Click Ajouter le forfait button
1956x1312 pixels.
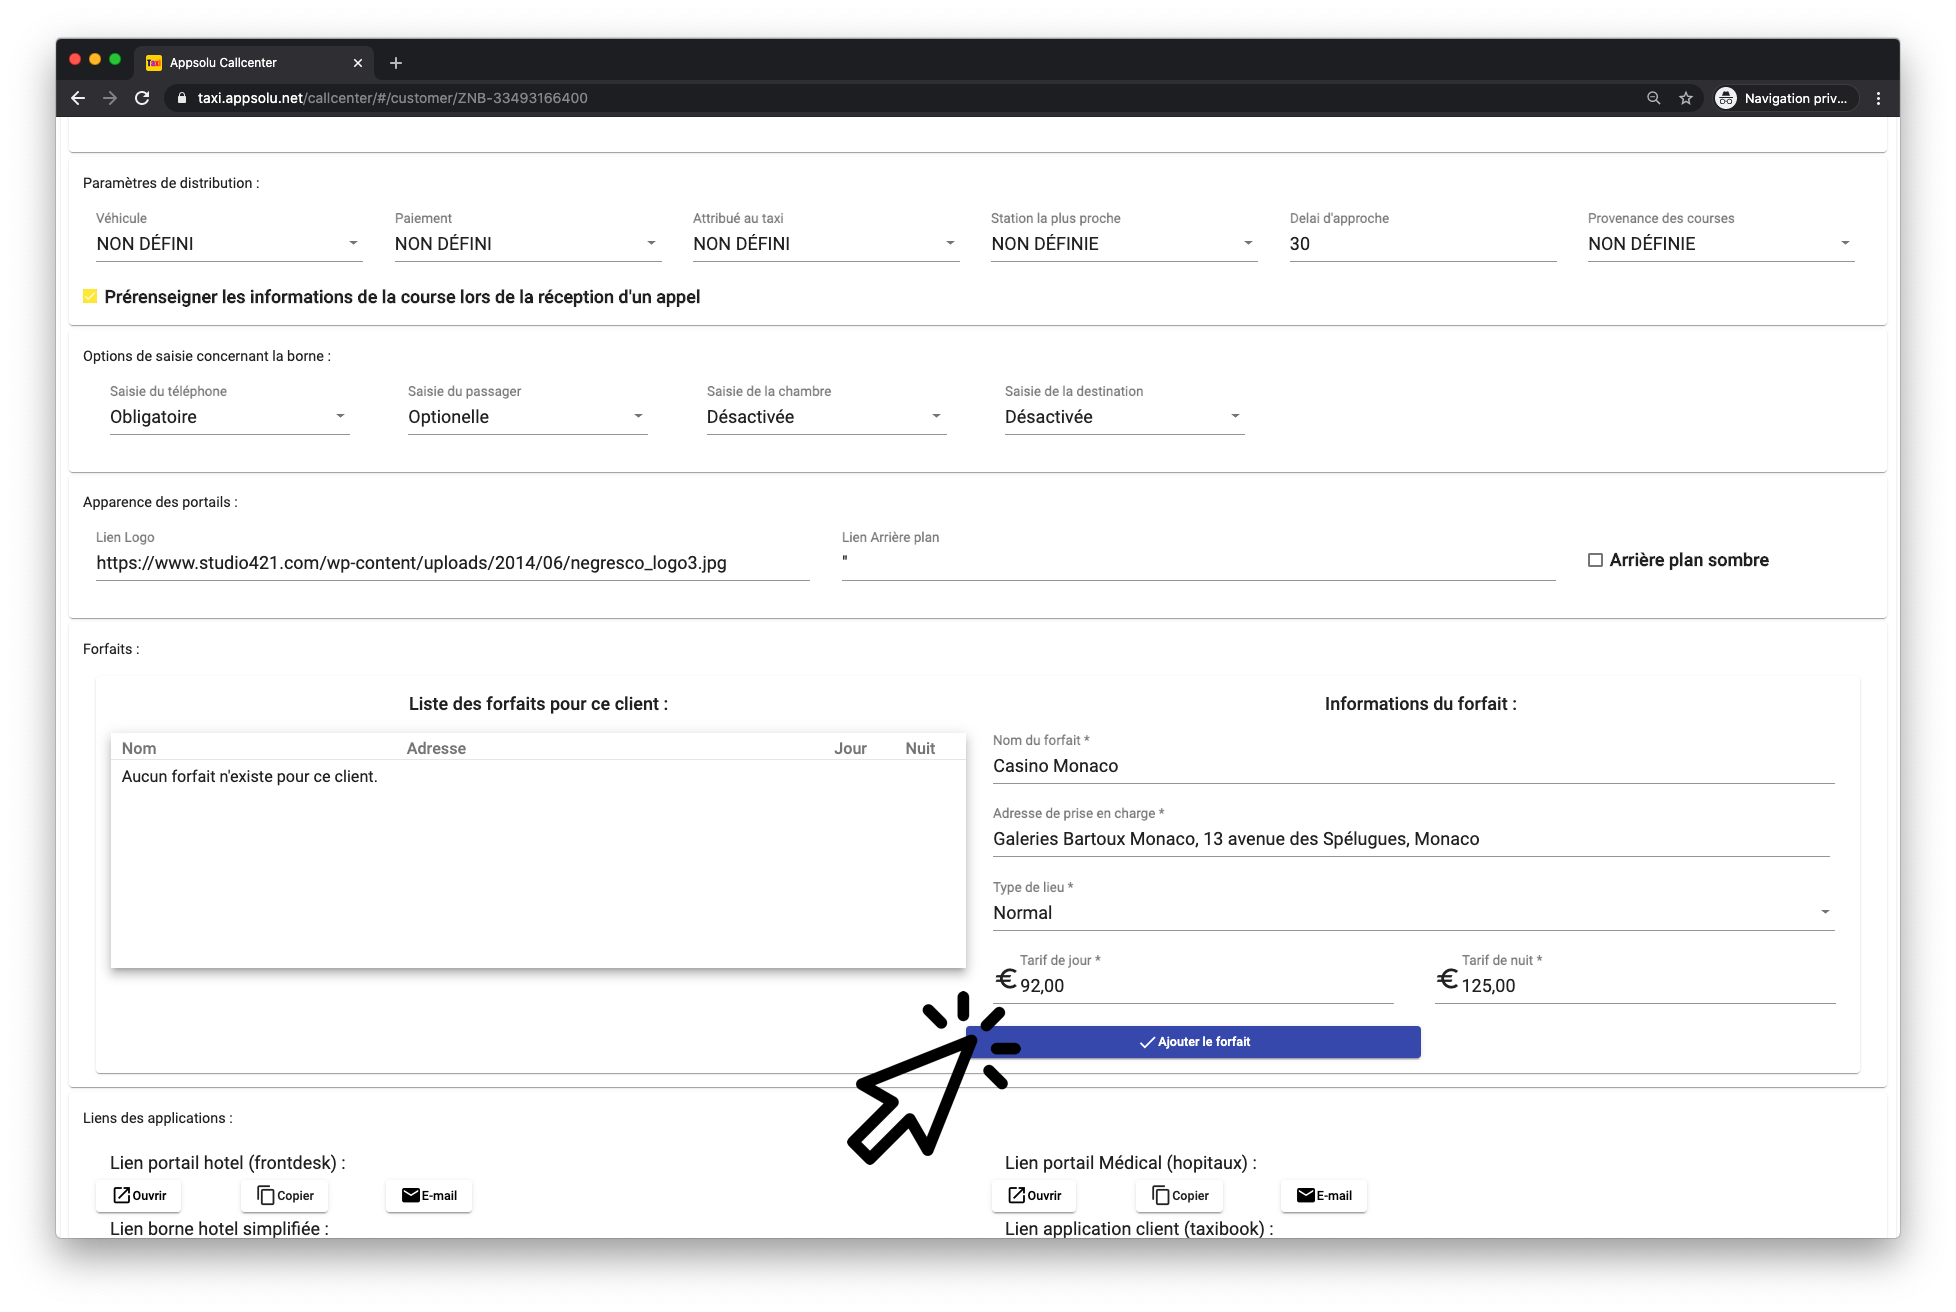(1194, 1042)
